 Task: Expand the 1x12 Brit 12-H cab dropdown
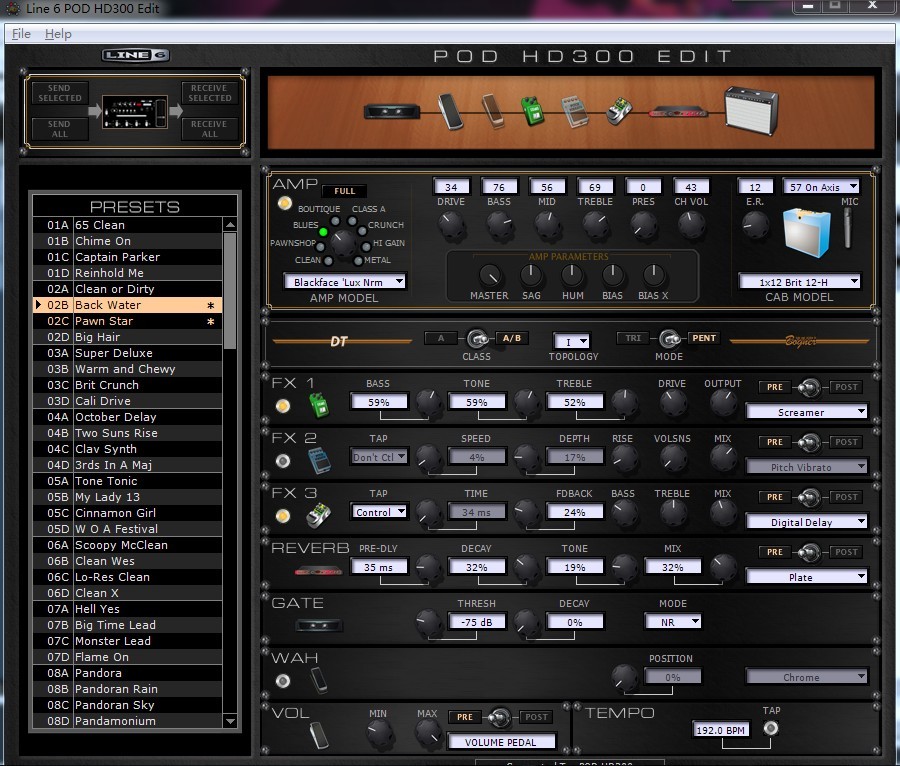[799, 282]
